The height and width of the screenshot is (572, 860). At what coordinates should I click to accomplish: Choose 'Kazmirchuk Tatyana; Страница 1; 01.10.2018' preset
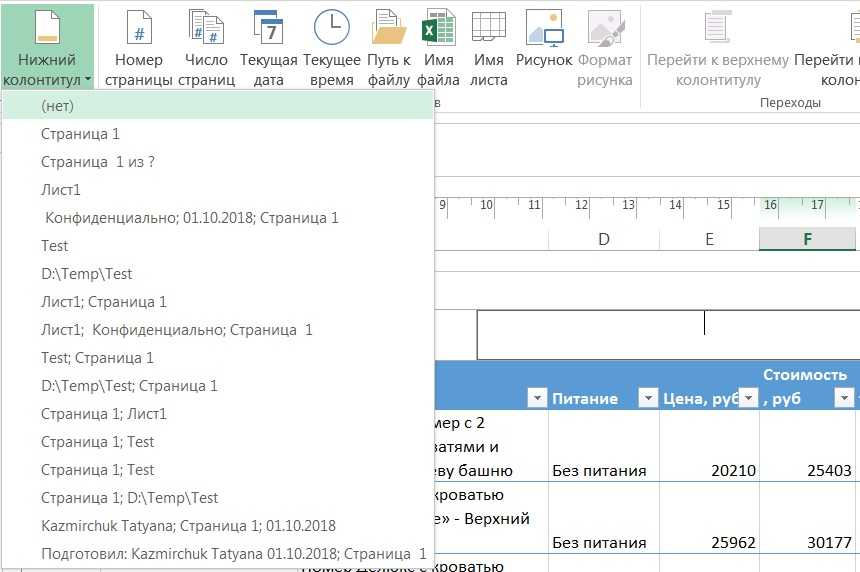click(x=218, y=525)
